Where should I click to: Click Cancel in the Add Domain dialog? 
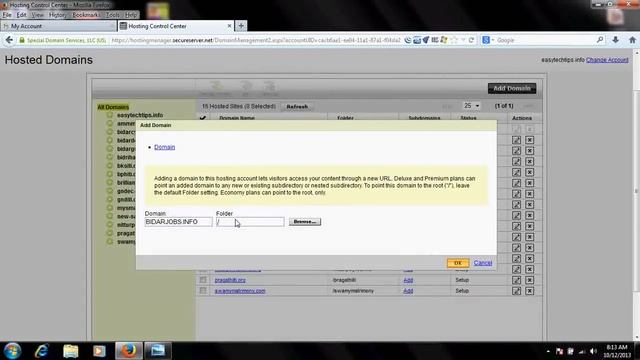pyautogui.click(x=483, y=263)
